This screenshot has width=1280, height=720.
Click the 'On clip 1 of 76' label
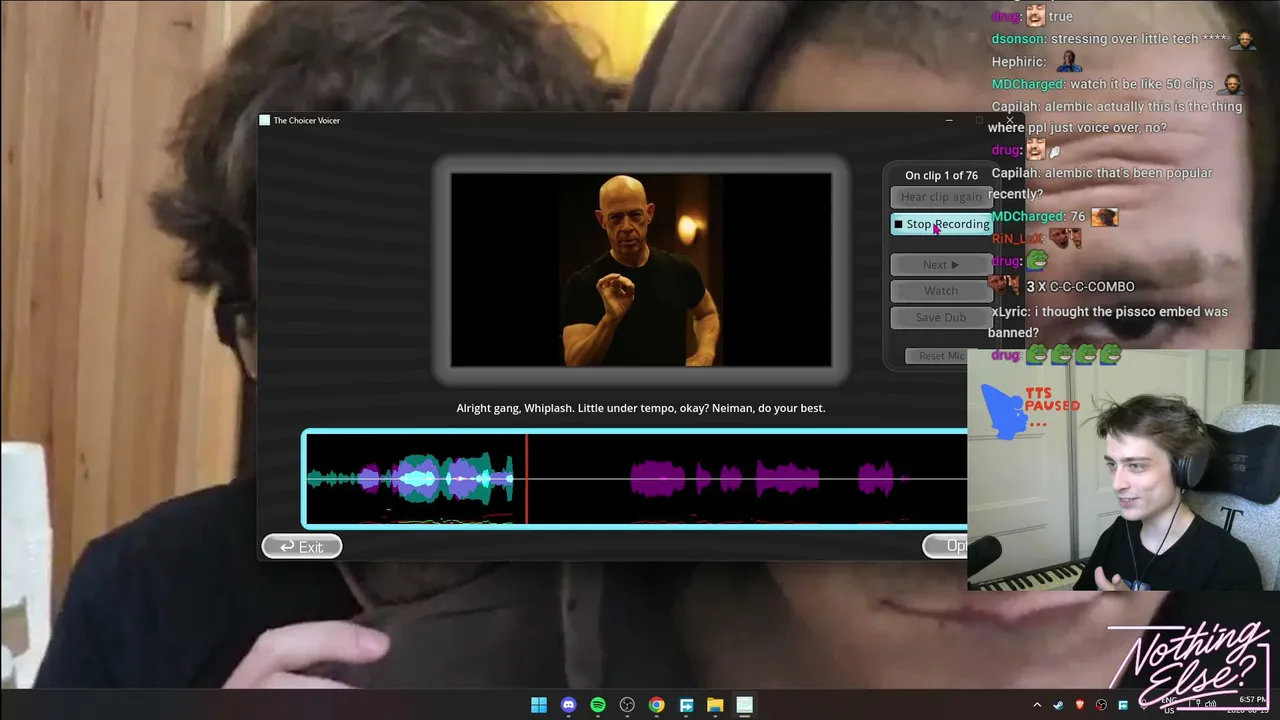coord(941,176)
